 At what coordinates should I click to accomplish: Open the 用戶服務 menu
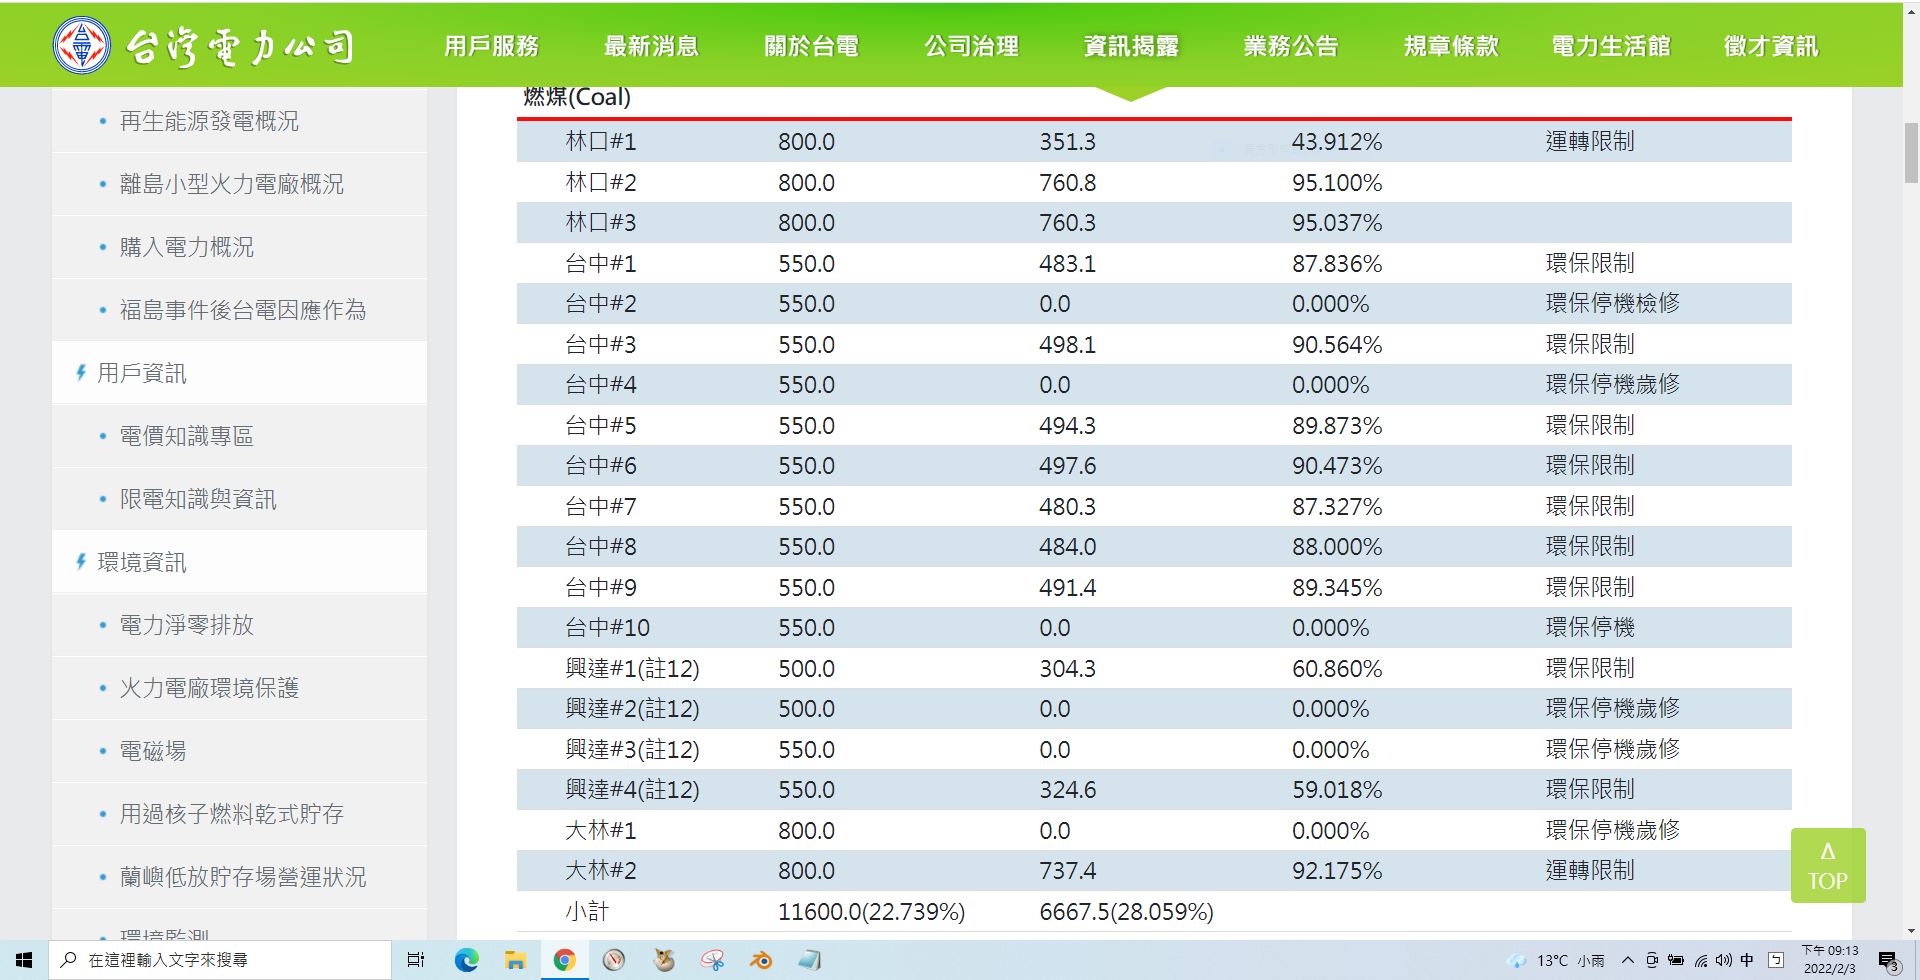coord(491,46)
